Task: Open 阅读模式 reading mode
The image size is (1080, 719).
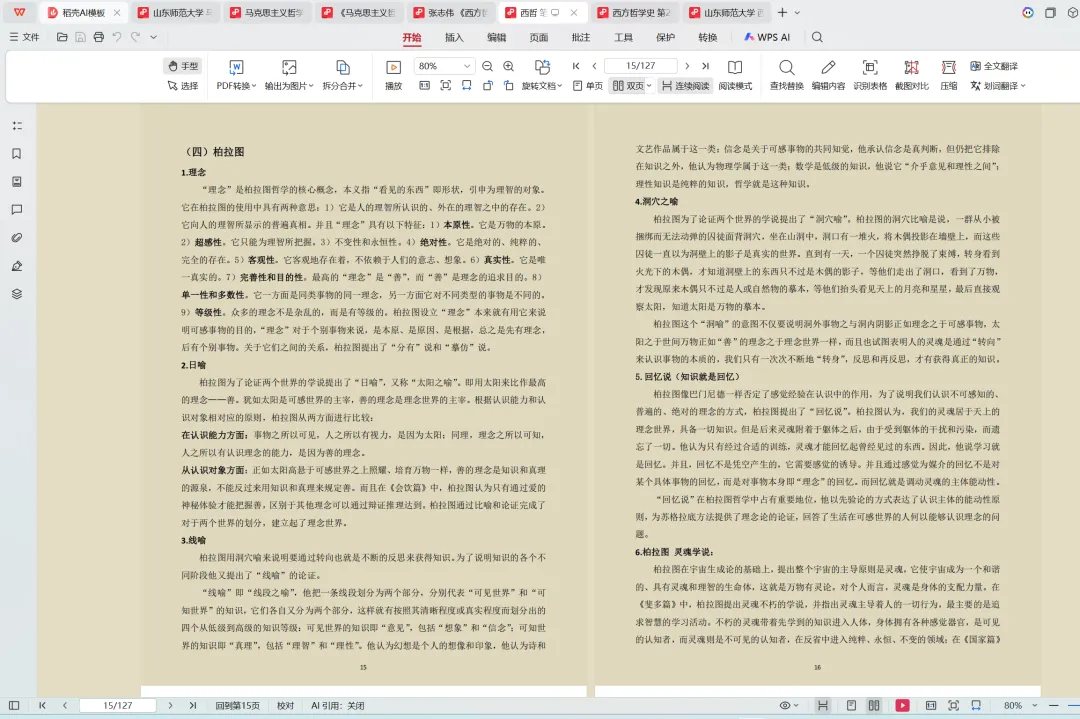Action: [735, 74]
